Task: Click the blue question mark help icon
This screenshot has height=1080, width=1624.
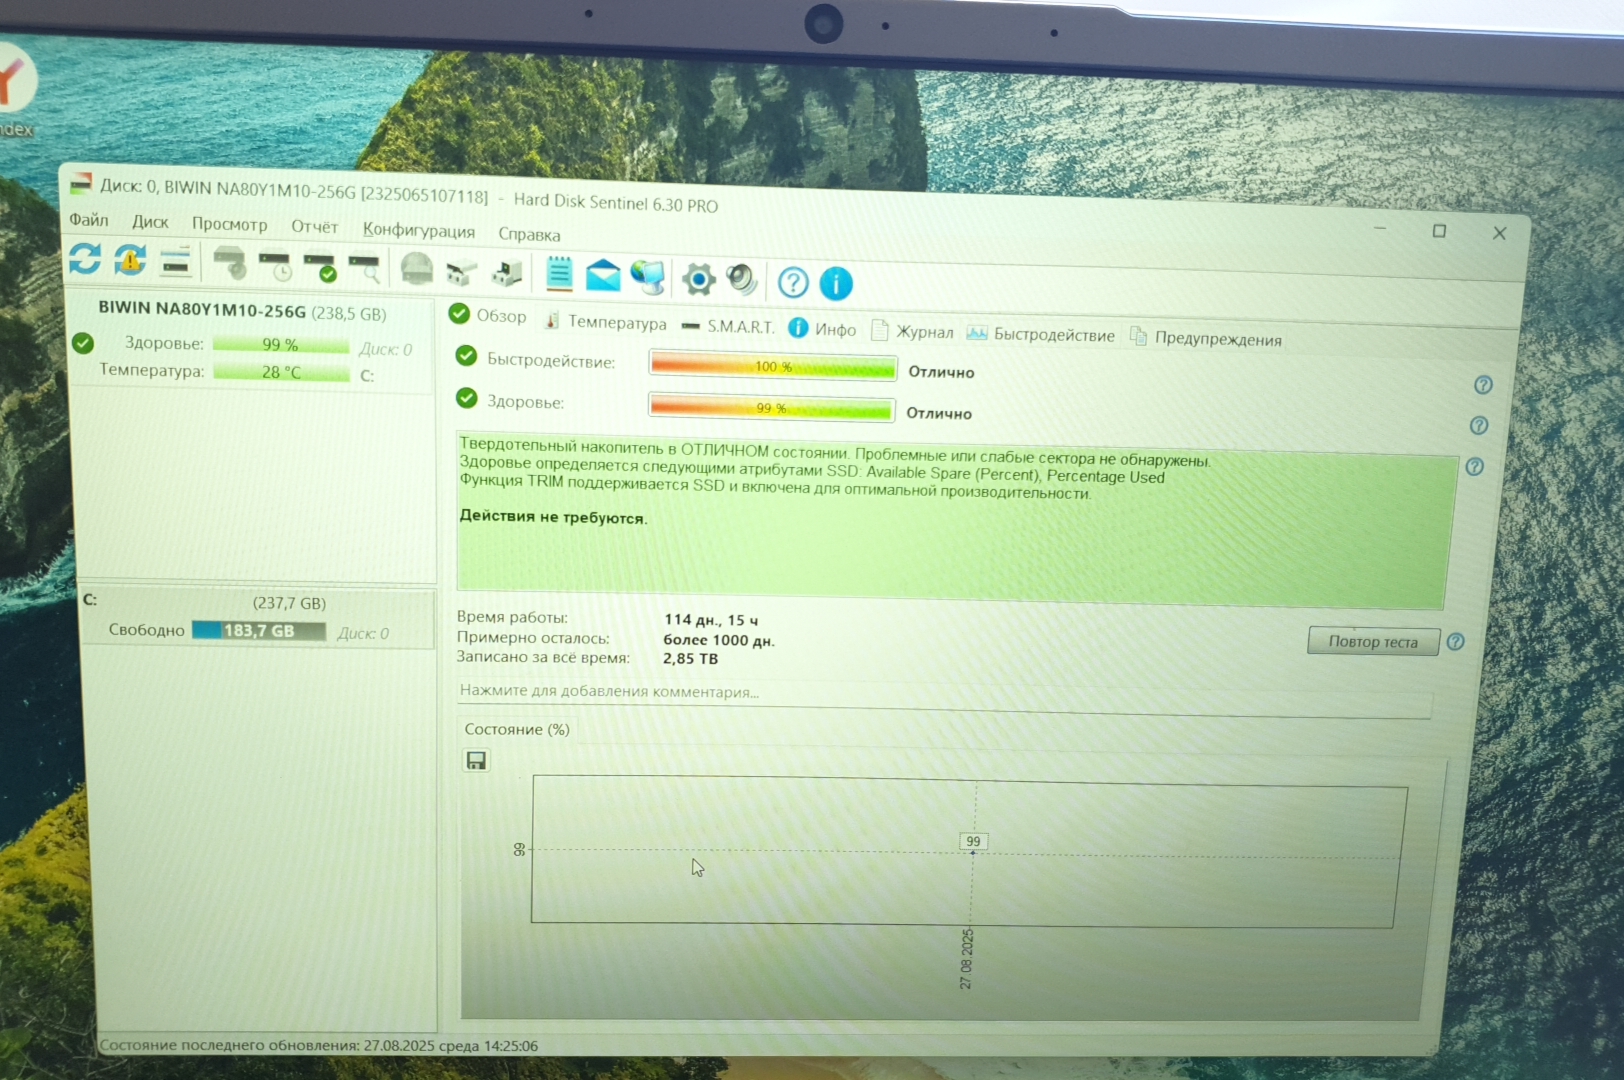Action: [x=793, y=283]
